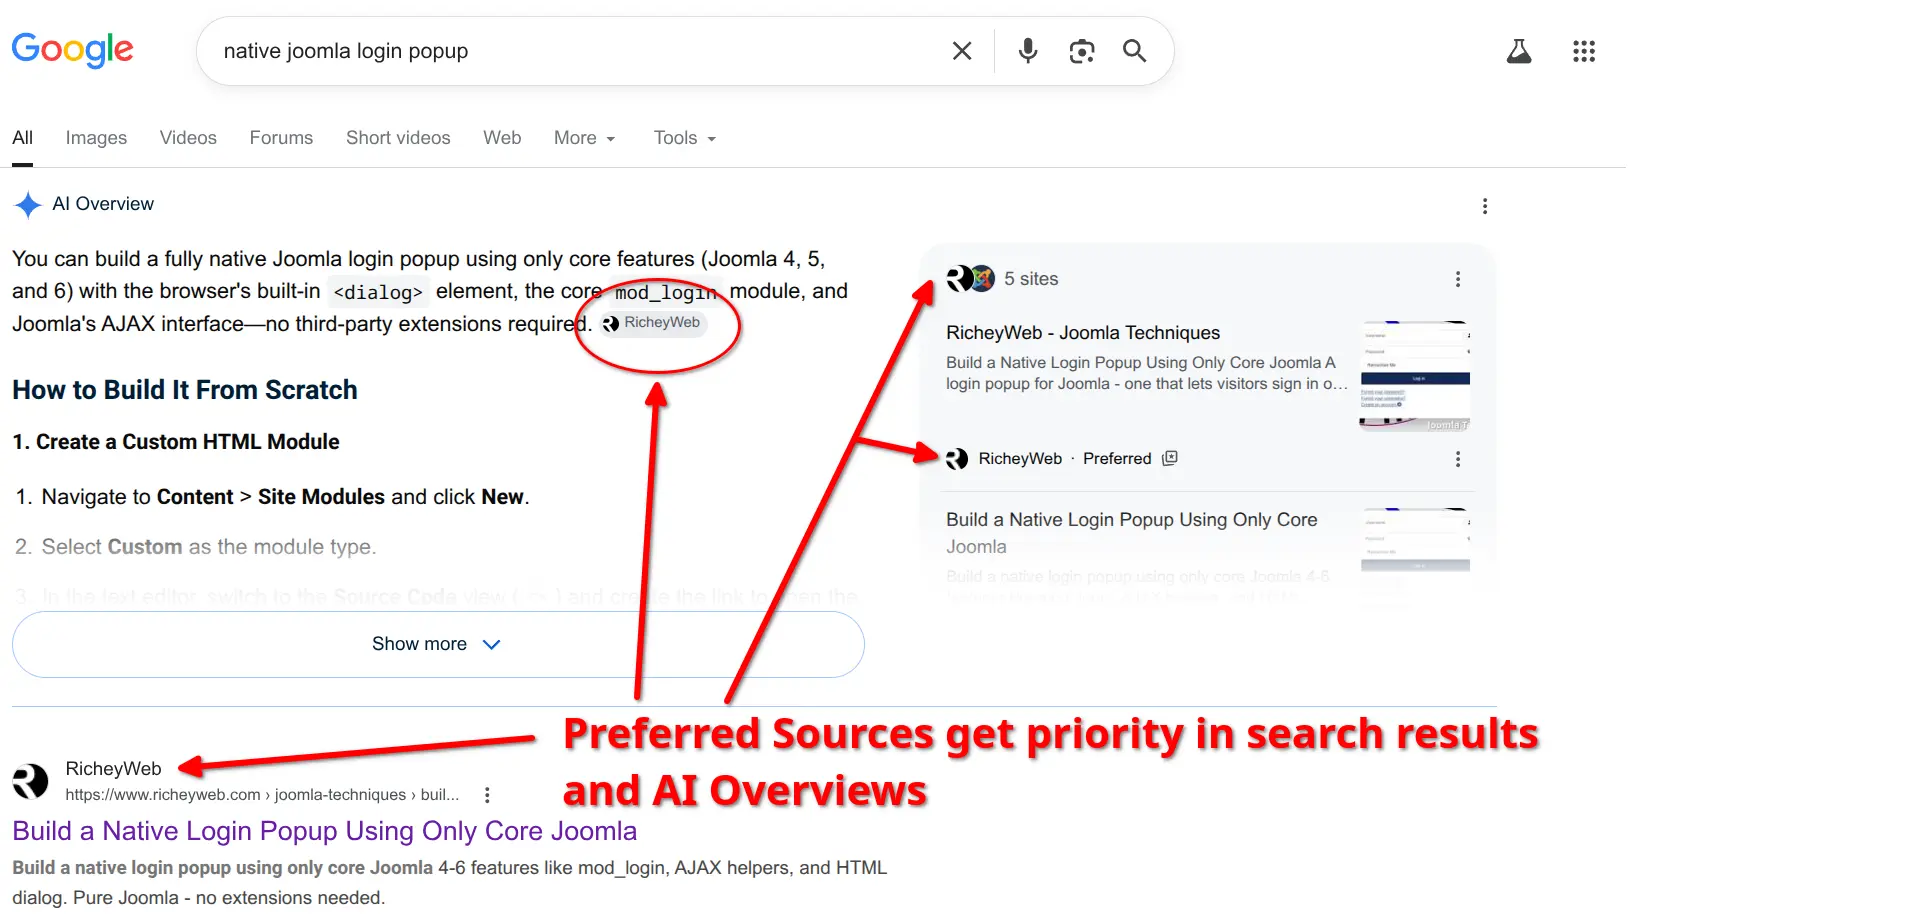
Task: Expand the More dropdown
Action: click(x=585, y=138)
